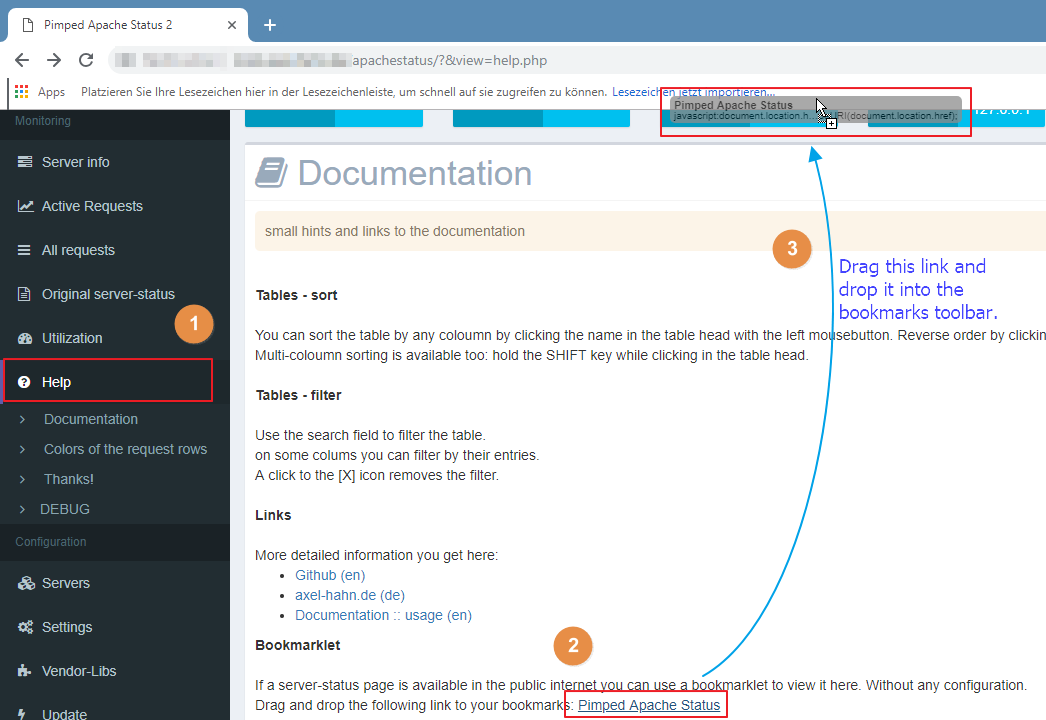
Task: Click the Utilization gauge icon
Action: tap(25, 338)
